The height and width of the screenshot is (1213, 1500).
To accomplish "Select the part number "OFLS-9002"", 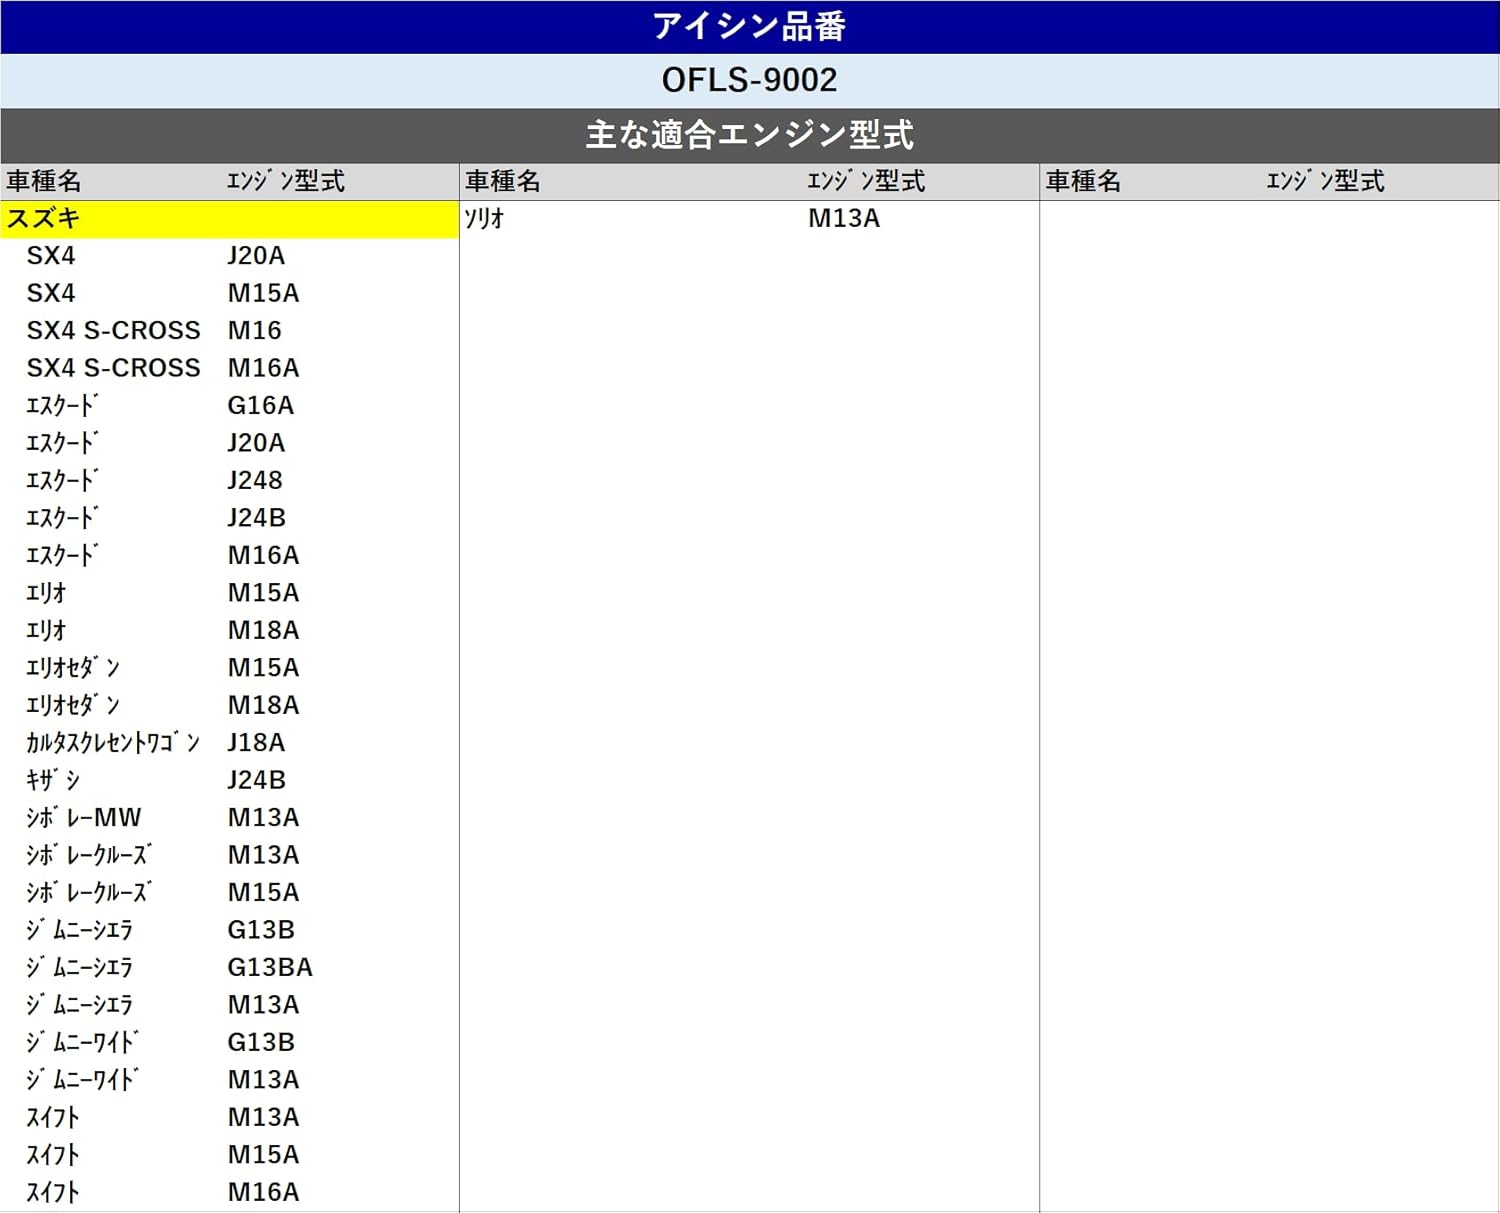I will tap(749, 80).
